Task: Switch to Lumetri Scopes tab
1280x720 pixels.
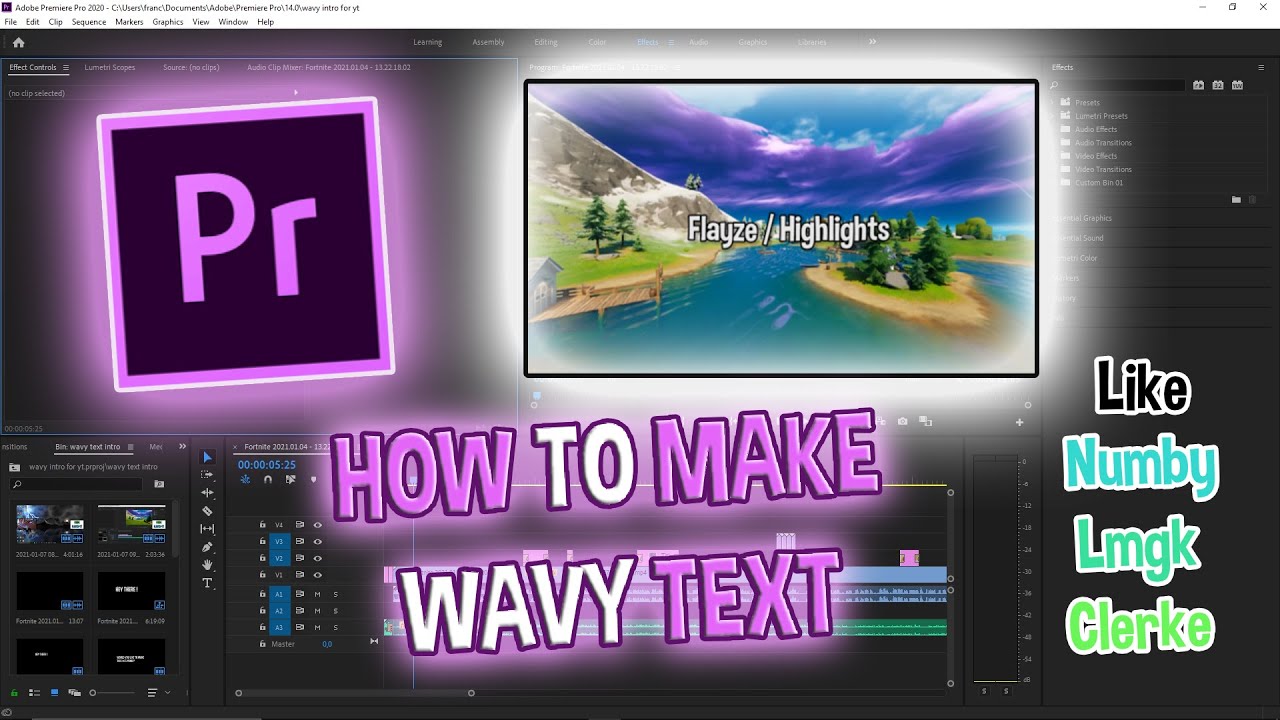Action: 110,67
